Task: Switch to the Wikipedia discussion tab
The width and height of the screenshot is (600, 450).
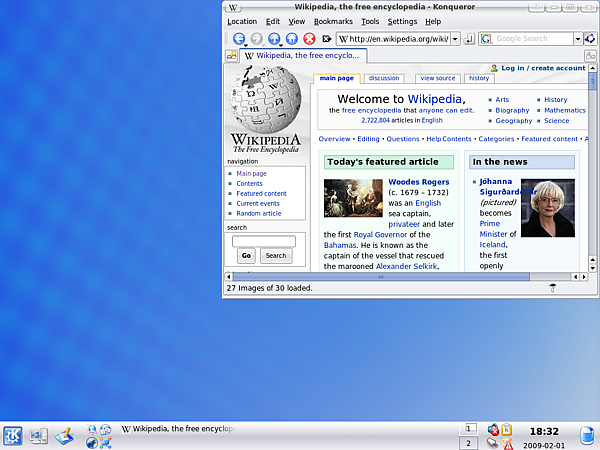Action: 384,78
